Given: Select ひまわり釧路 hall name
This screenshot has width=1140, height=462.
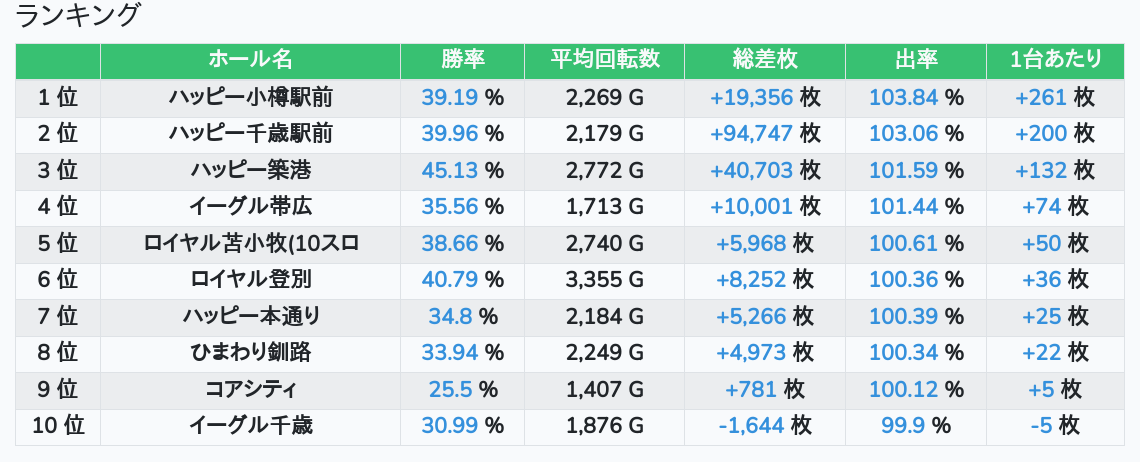Looking at the screenshot, I should pos(250,353).
